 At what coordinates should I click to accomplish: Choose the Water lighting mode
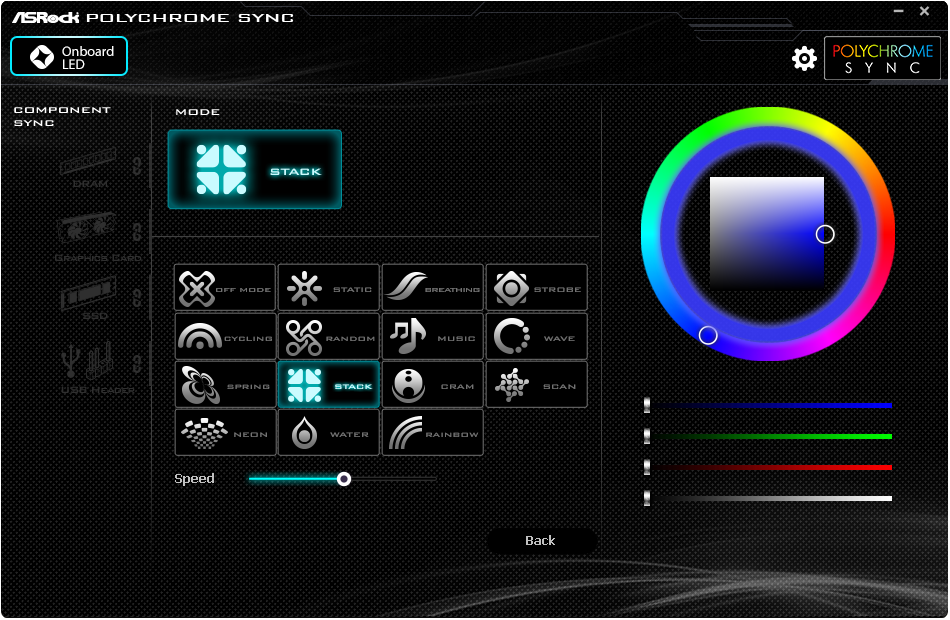click(x=328, y=433)
